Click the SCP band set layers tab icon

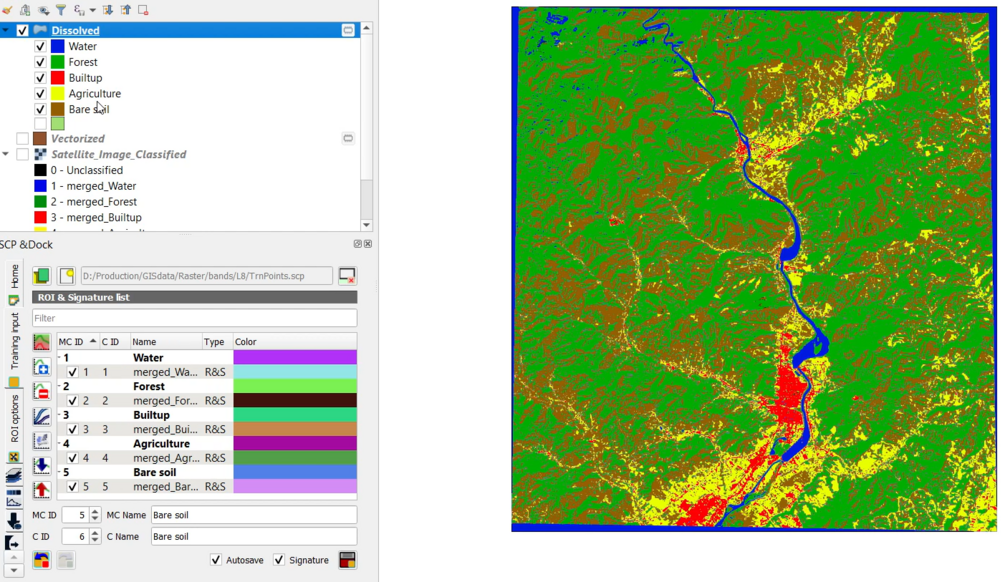(13, 476)
